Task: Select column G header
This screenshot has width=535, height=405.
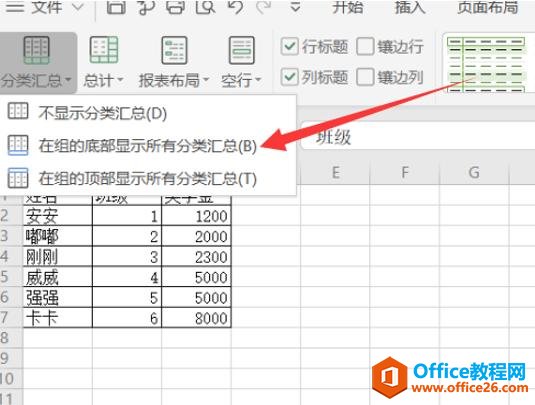Action: click(x=474, y=172)
